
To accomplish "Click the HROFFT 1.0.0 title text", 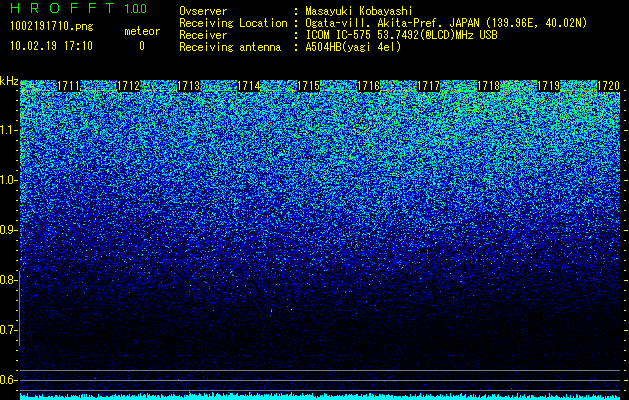I will 79,8.
